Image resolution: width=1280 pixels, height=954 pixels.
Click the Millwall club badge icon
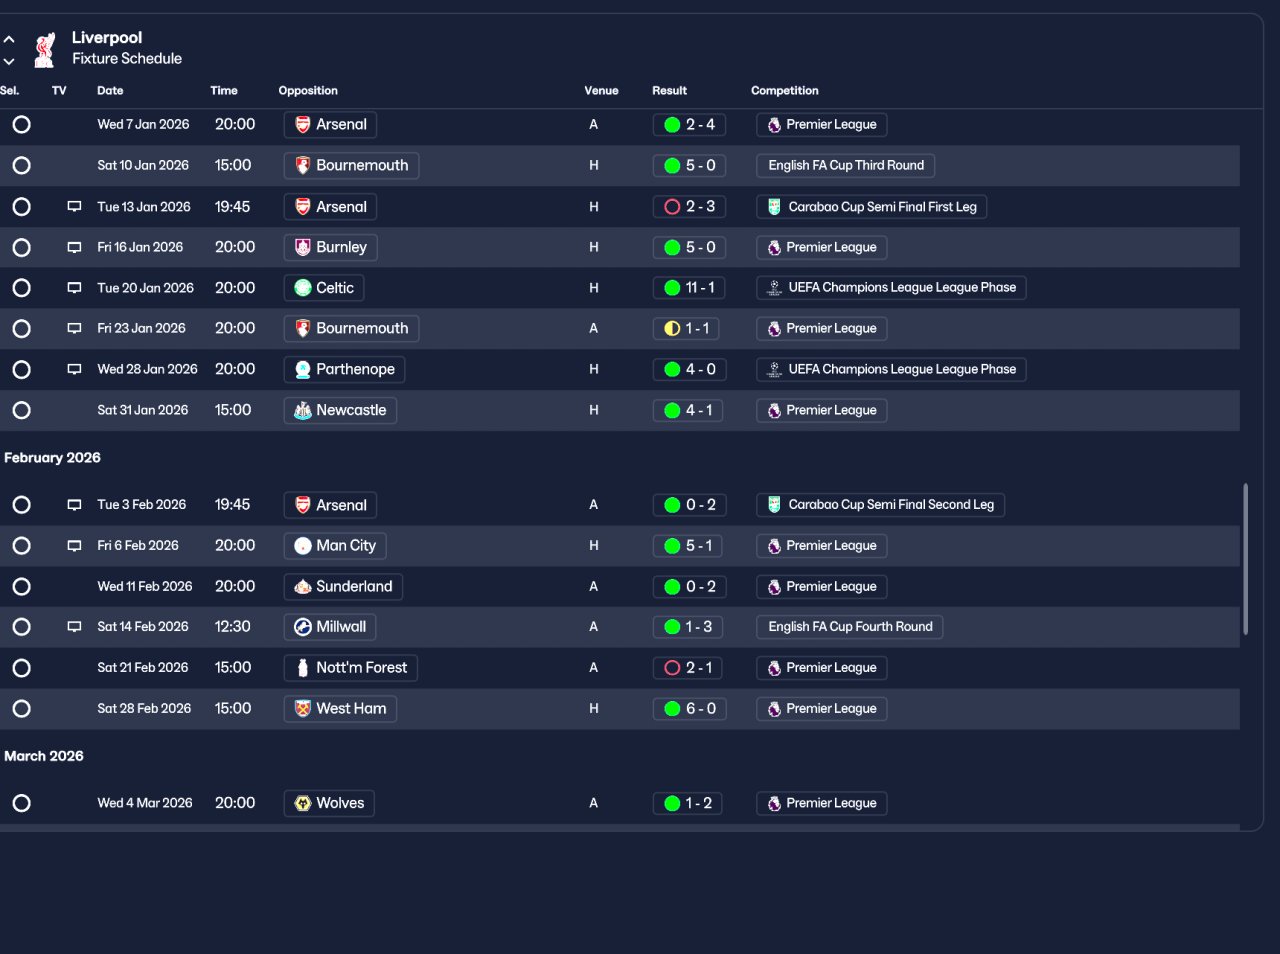point(303,627)
